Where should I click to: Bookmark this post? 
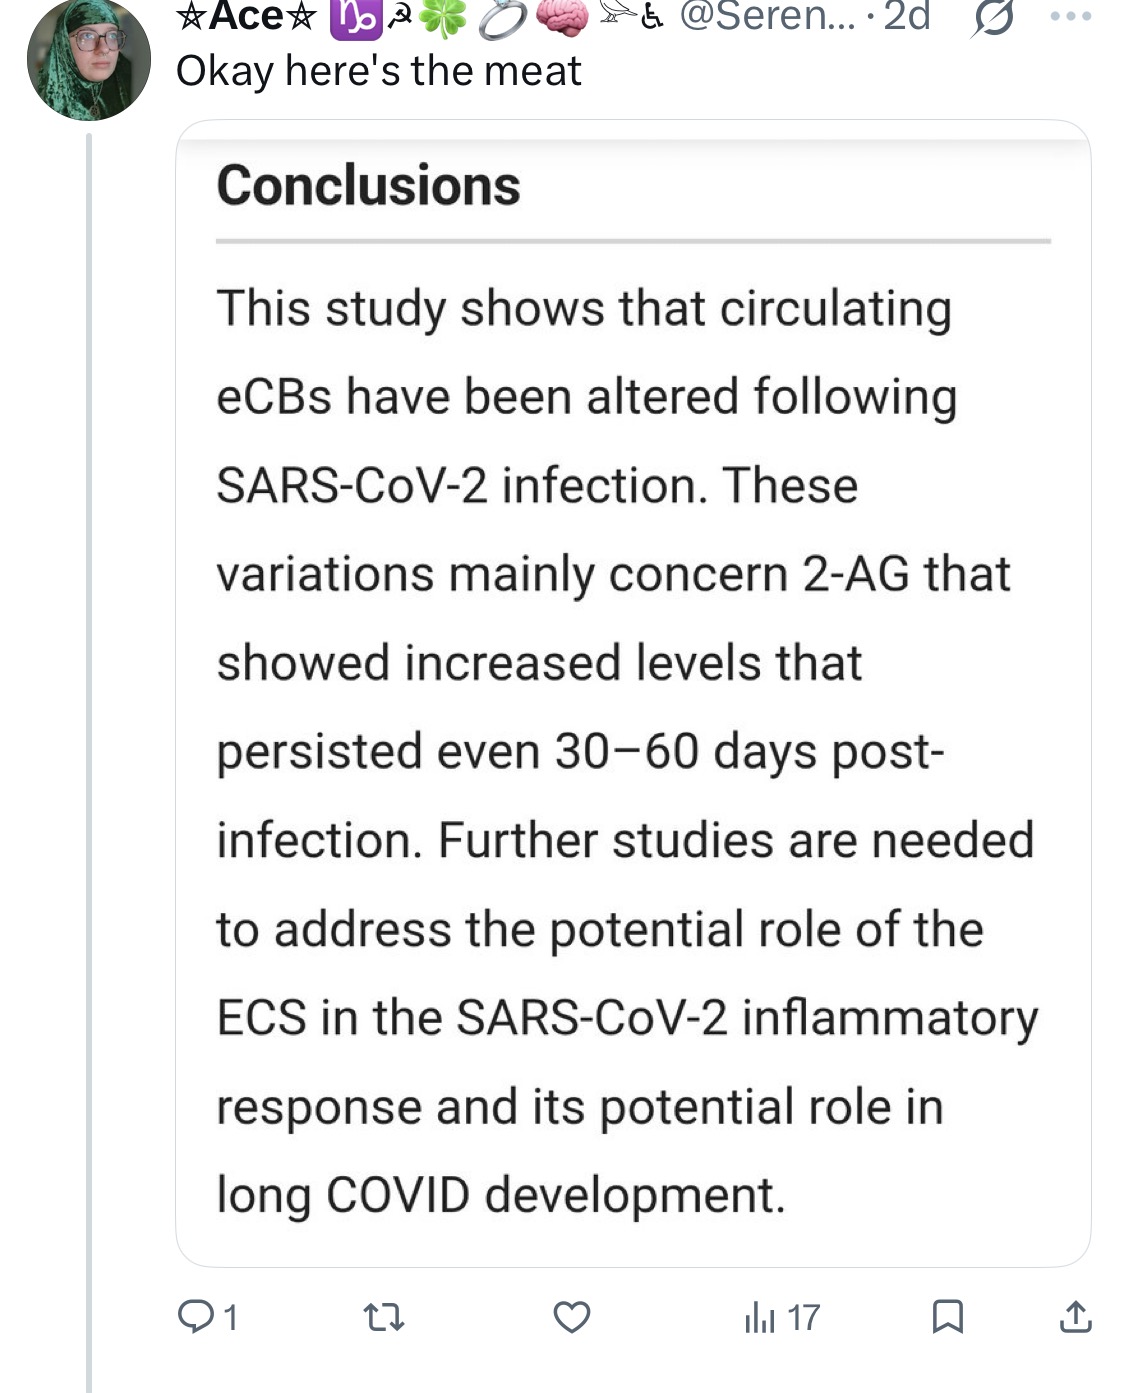coord(947,1317)
